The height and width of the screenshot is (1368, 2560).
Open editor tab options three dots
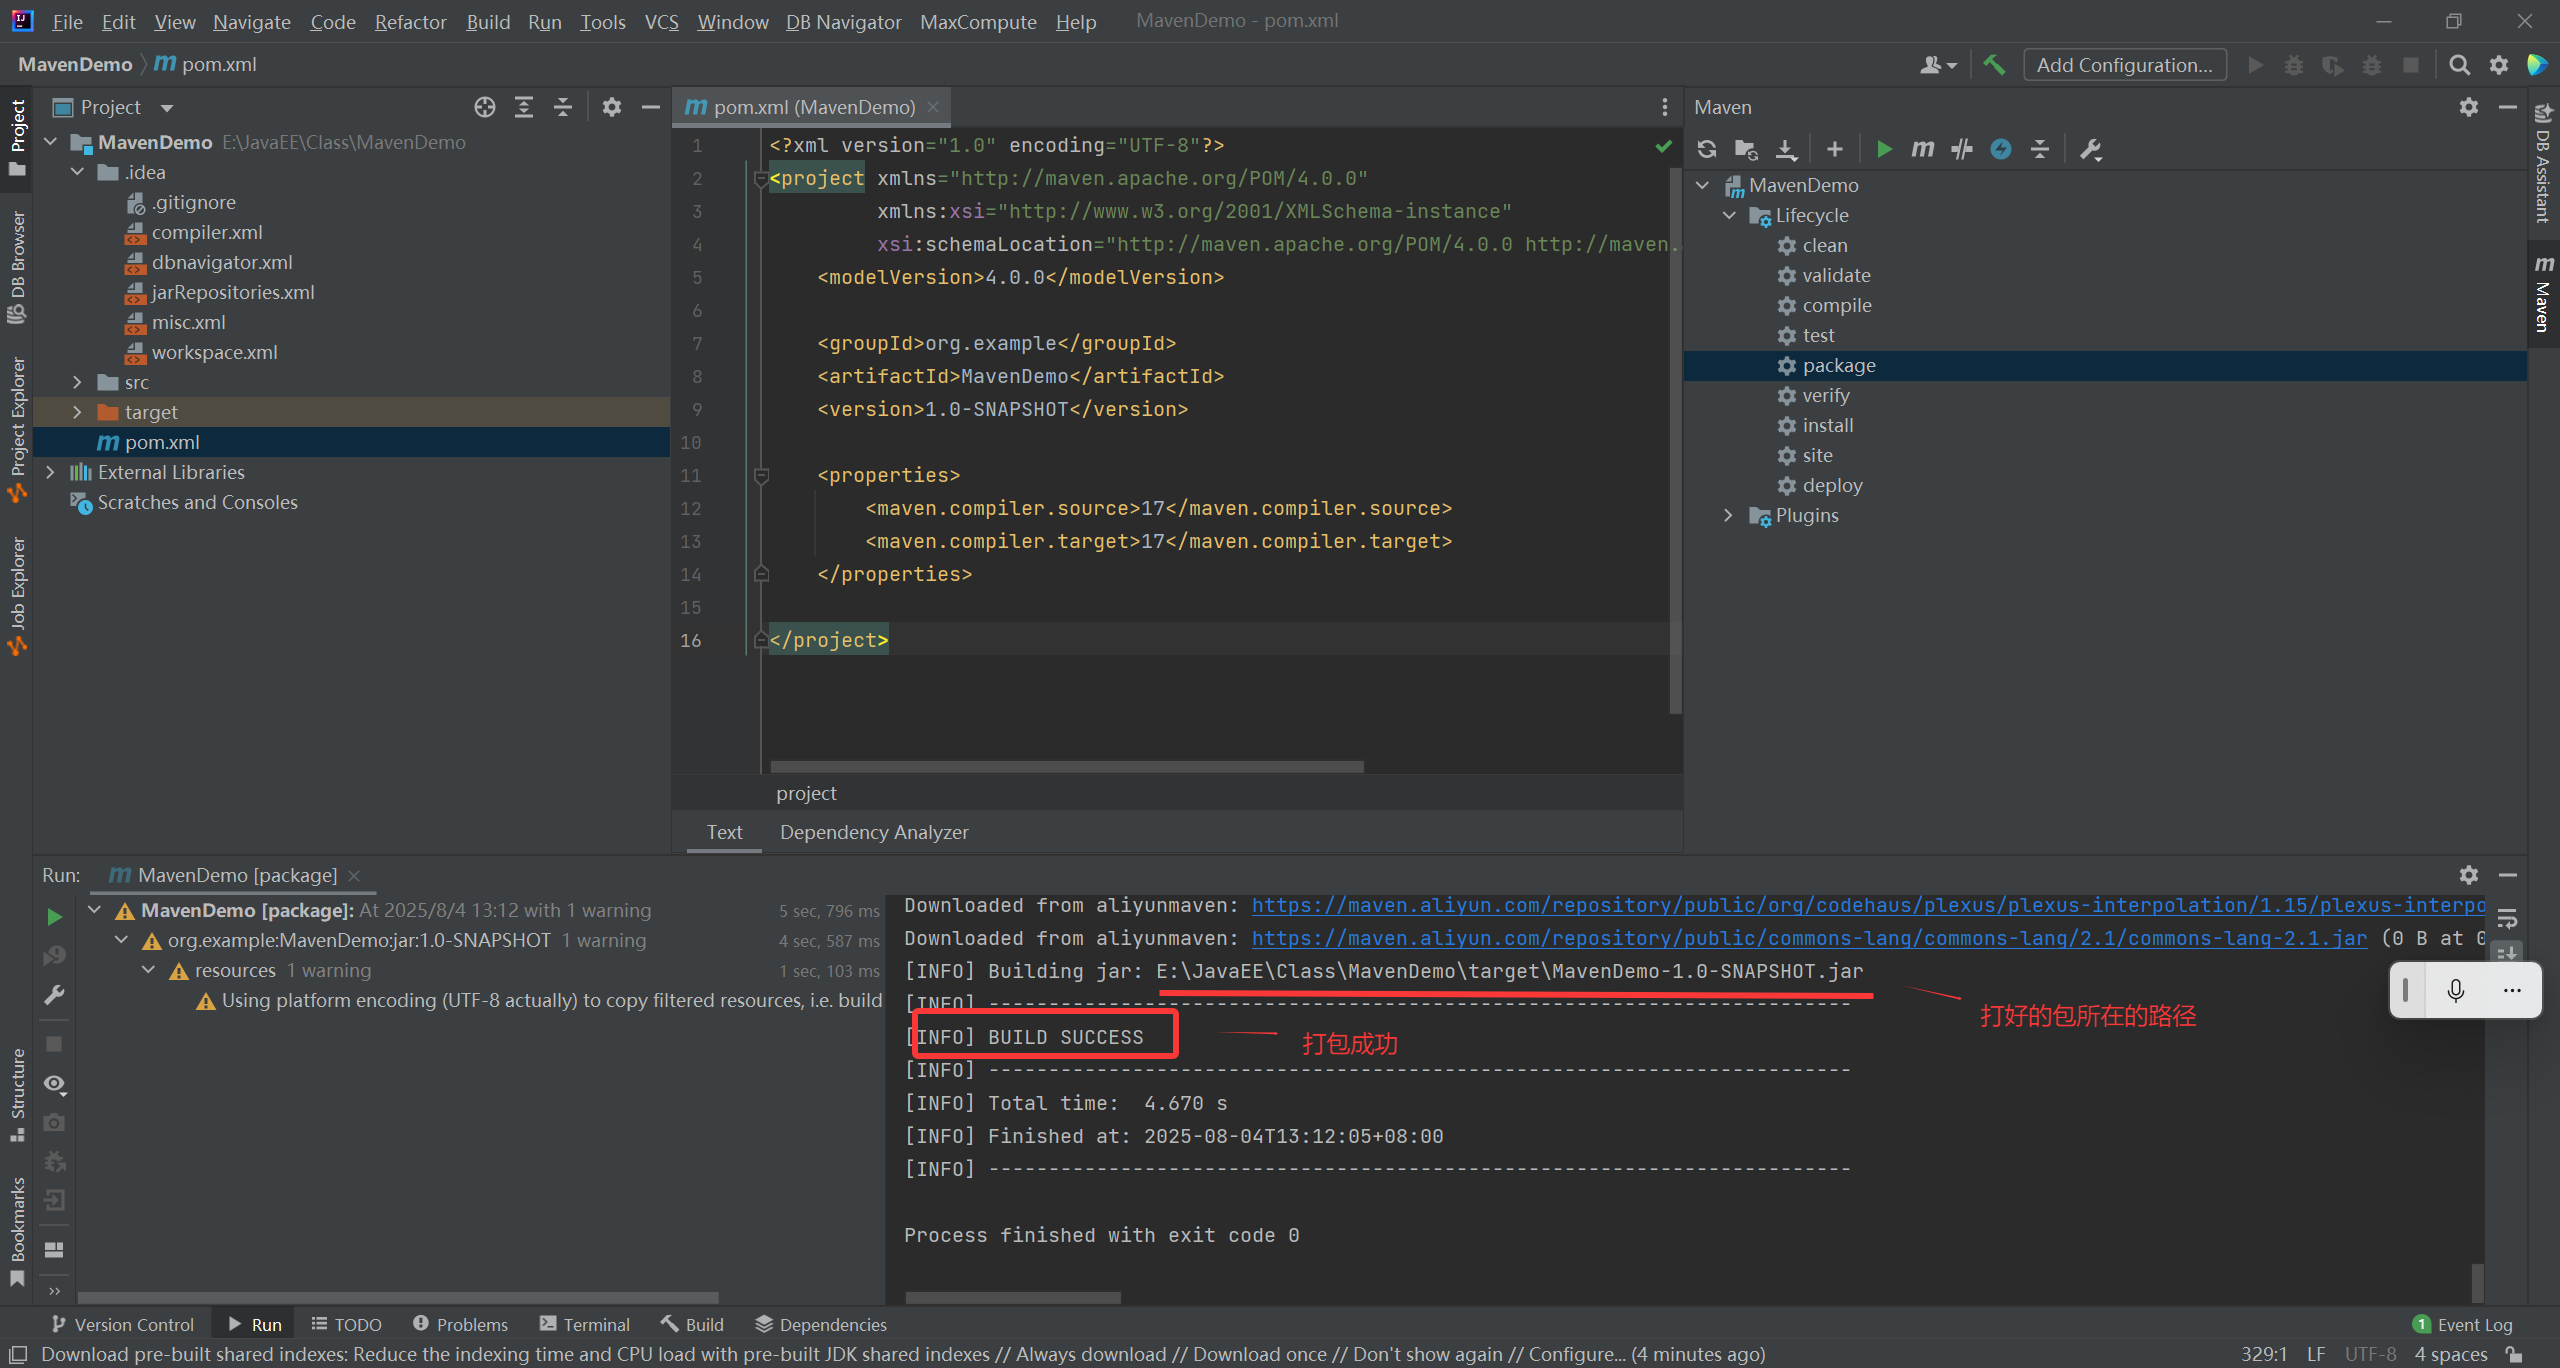(1664, 107)
